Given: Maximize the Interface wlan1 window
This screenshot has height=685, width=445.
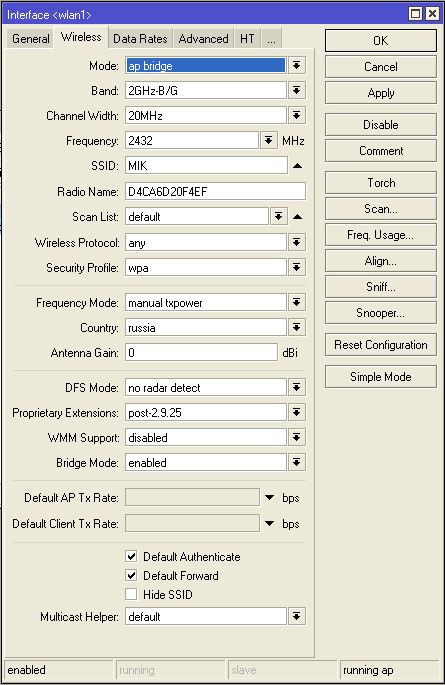Looking at the screenshot, I should [x=415, y=14].
